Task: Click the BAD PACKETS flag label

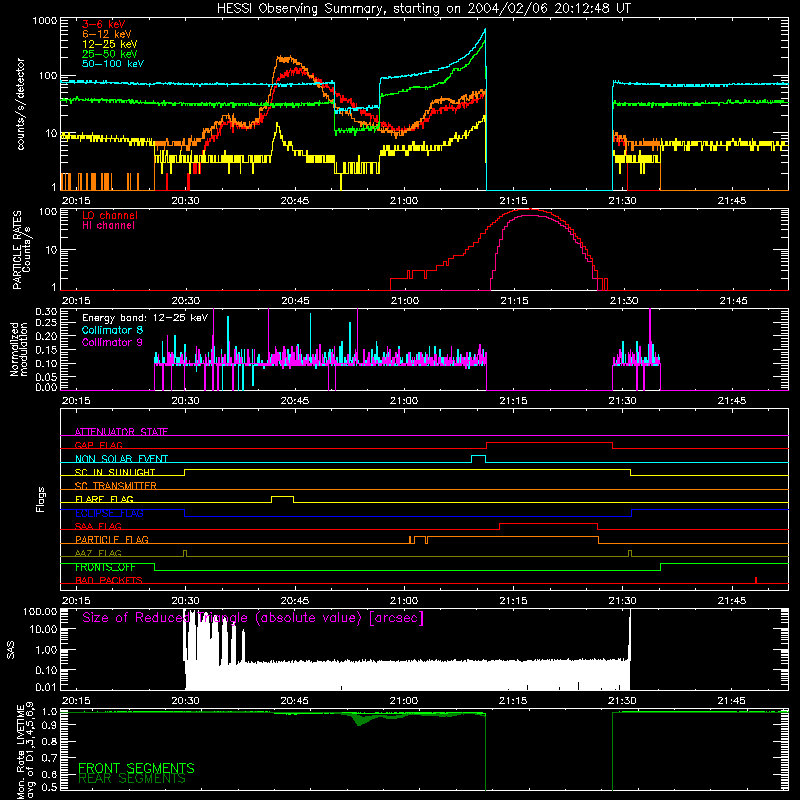Action: [x=109, y=580]
